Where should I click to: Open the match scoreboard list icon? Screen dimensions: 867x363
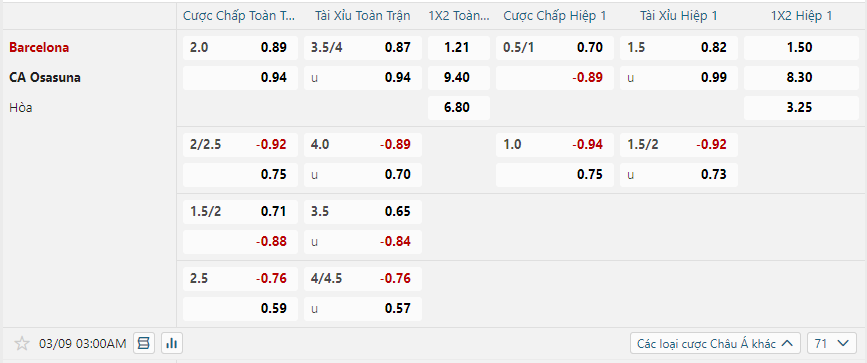pyautogui.click(x=144, y=344)
